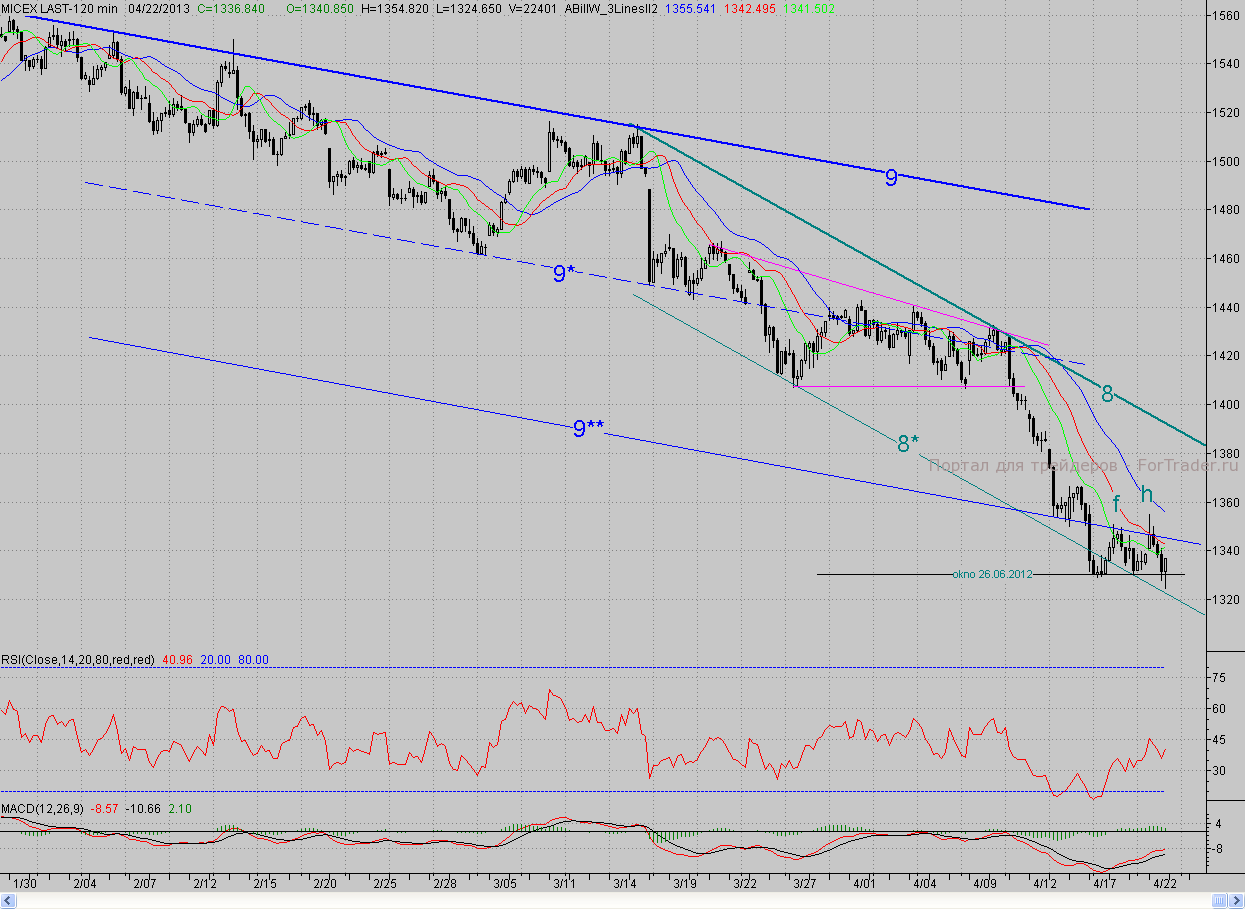Click the MICEX LAST-120 min chart title
The height and width of the screenshot is (909, 1245).
[60, 8]
